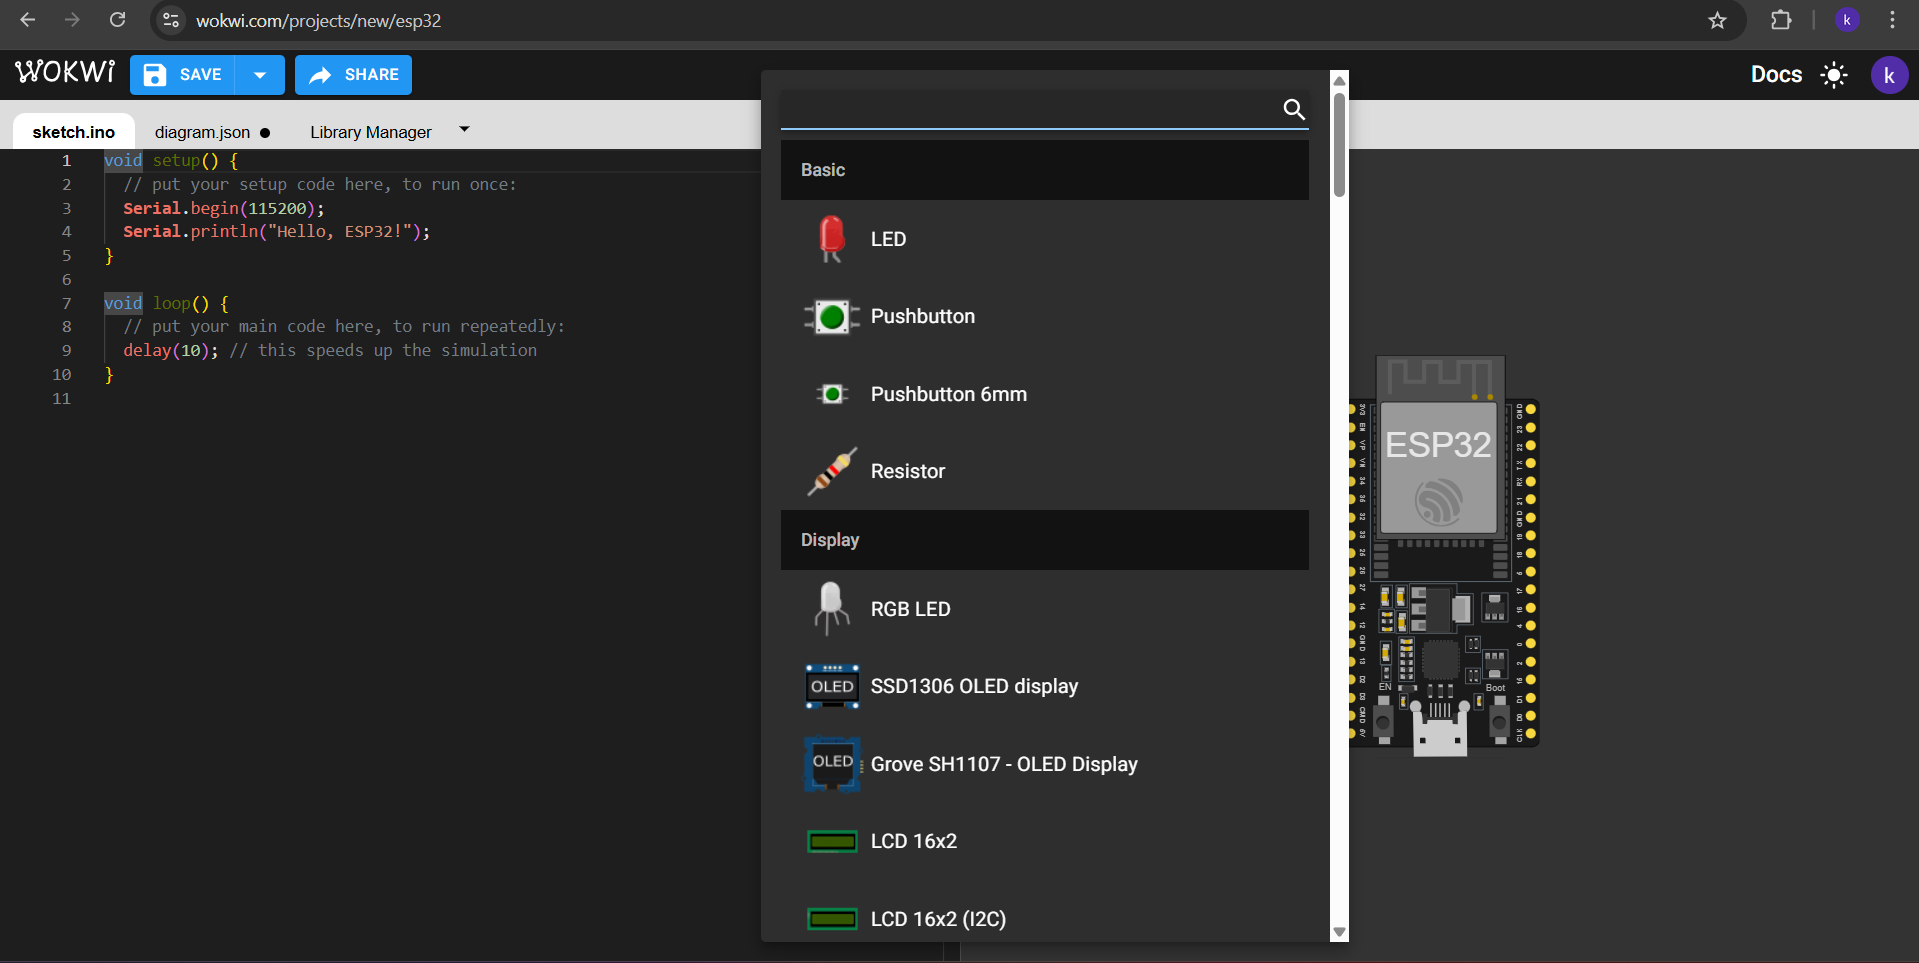Image resolution: width=1919 pixels, height=963 pixels.
Task: Select the Resistor entry label
Action: (x=907, y=471)
